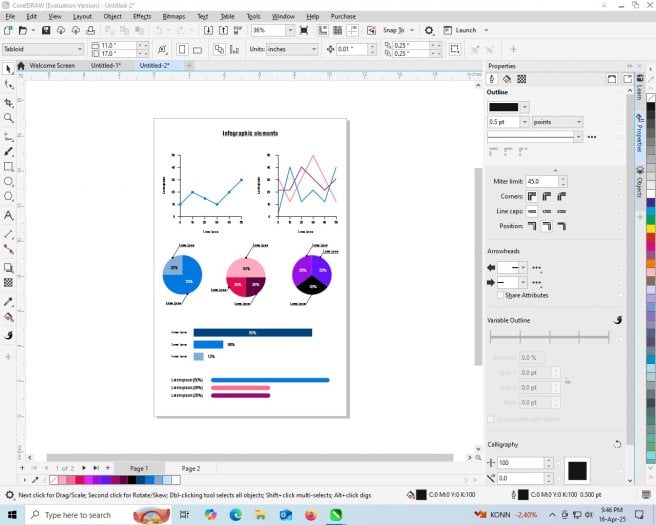Select the Artistic Media tool
This screenshot has width=656, height=525.
click(8, 151)
